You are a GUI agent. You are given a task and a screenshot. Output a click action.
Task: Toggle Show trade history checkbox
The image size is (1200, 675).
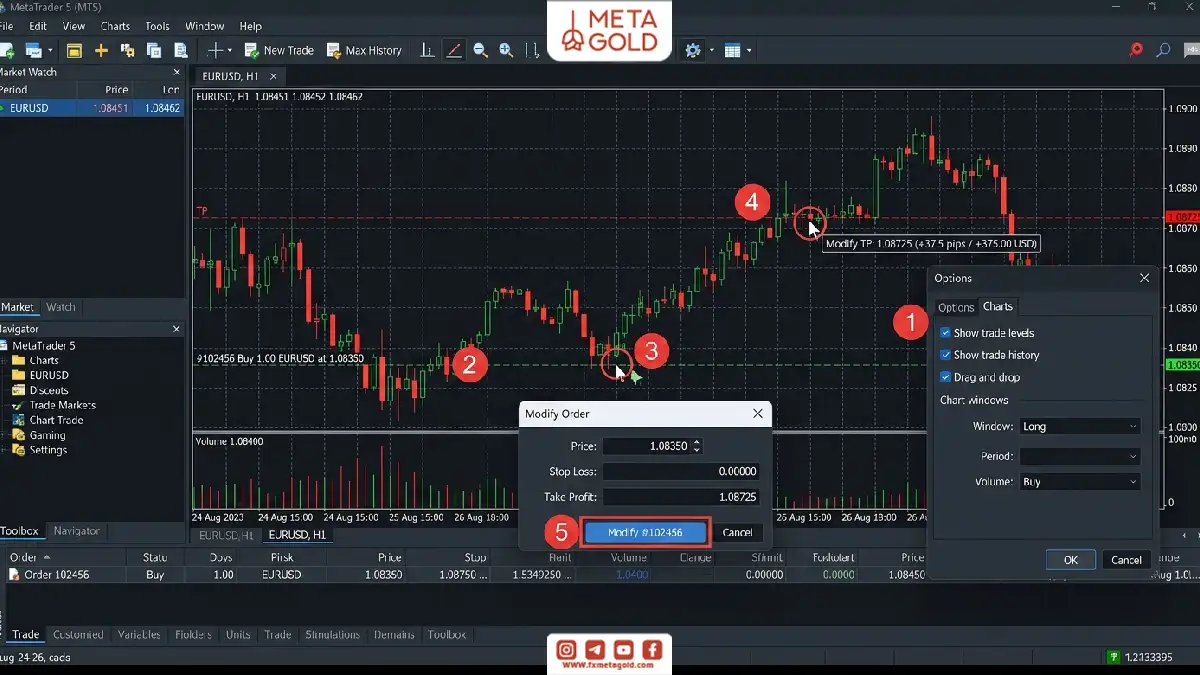(946, 355)
